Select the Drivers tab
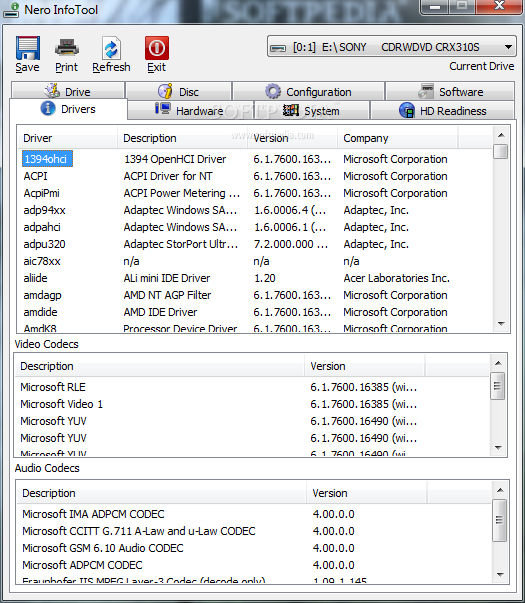525x603 pixels. click(68, 109)
